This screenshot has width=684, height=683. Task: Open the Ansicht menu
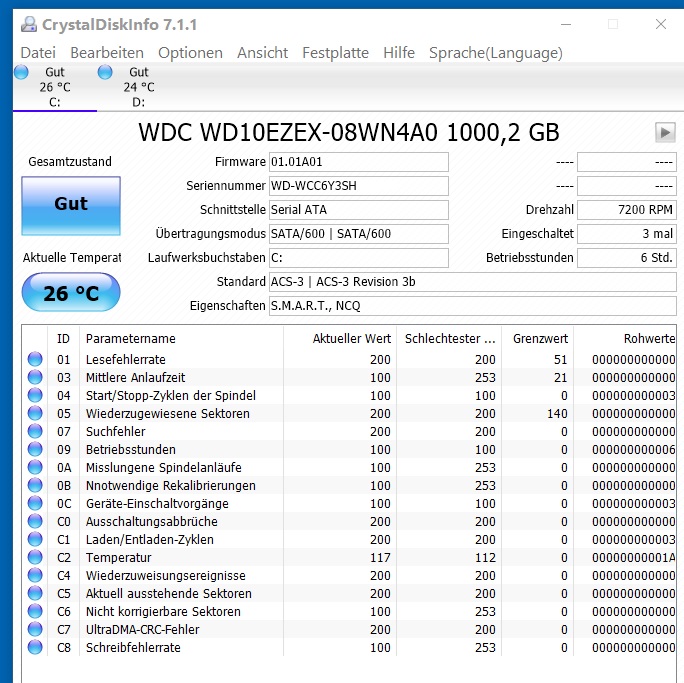click(x=262, y=53)
